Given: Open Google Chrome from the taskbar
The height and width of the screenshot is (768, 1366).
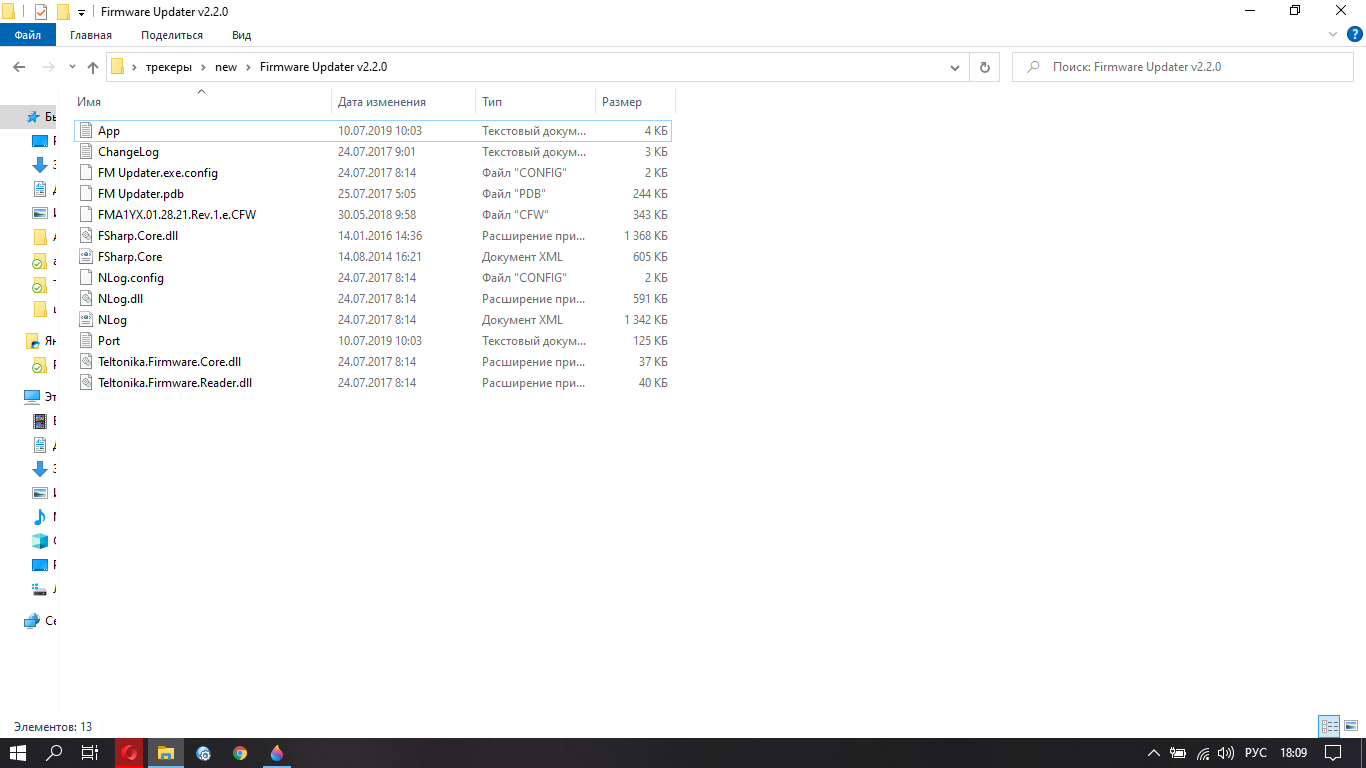Looking at the screenshot, I should click(240, 753).
